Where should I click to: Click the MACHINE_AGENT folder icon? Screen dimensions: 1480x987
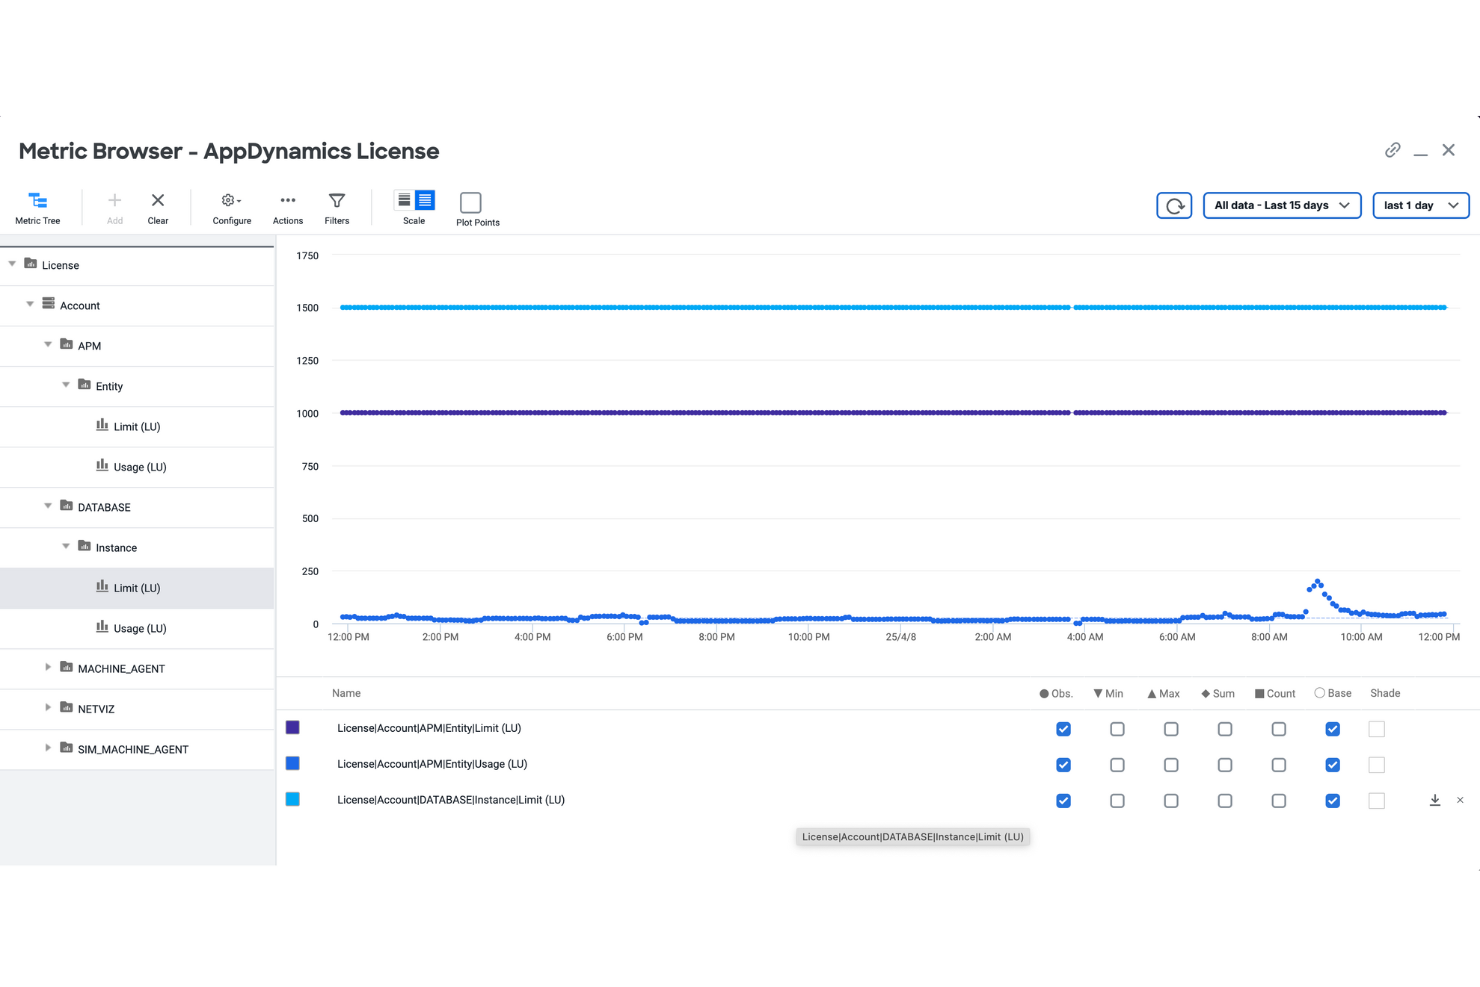(x=66, y=667)
